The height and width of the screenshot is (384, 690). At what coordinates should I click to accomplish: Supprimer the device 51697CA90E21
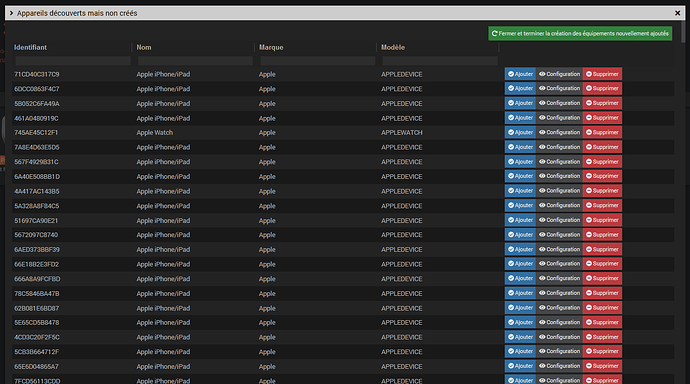pyautogui.click(x=602, y=220)
